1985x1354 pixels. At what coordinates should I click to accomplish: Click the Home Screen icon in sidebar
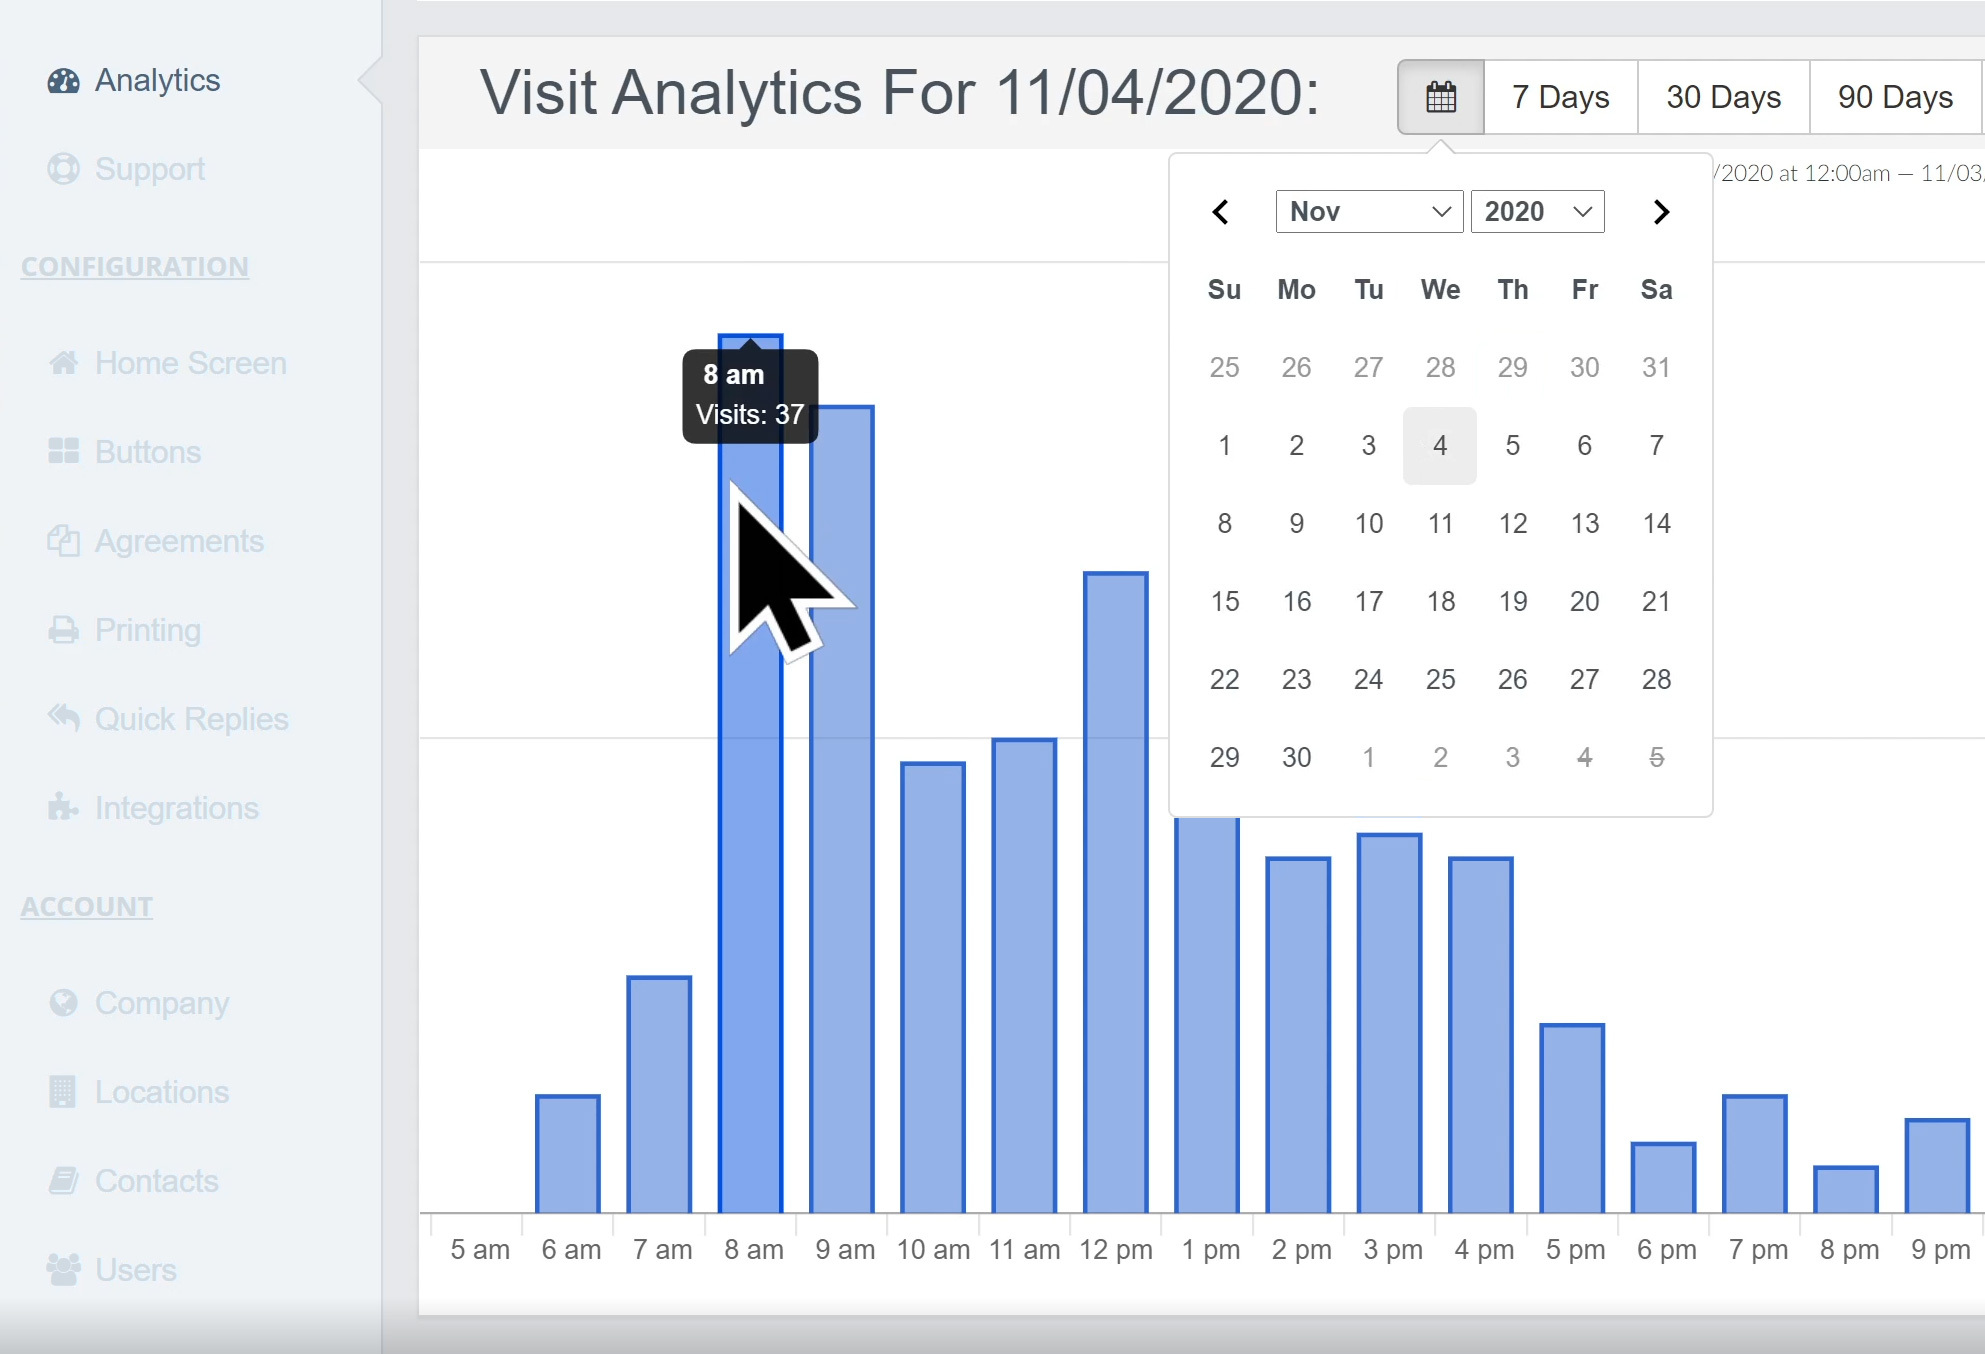63,362
